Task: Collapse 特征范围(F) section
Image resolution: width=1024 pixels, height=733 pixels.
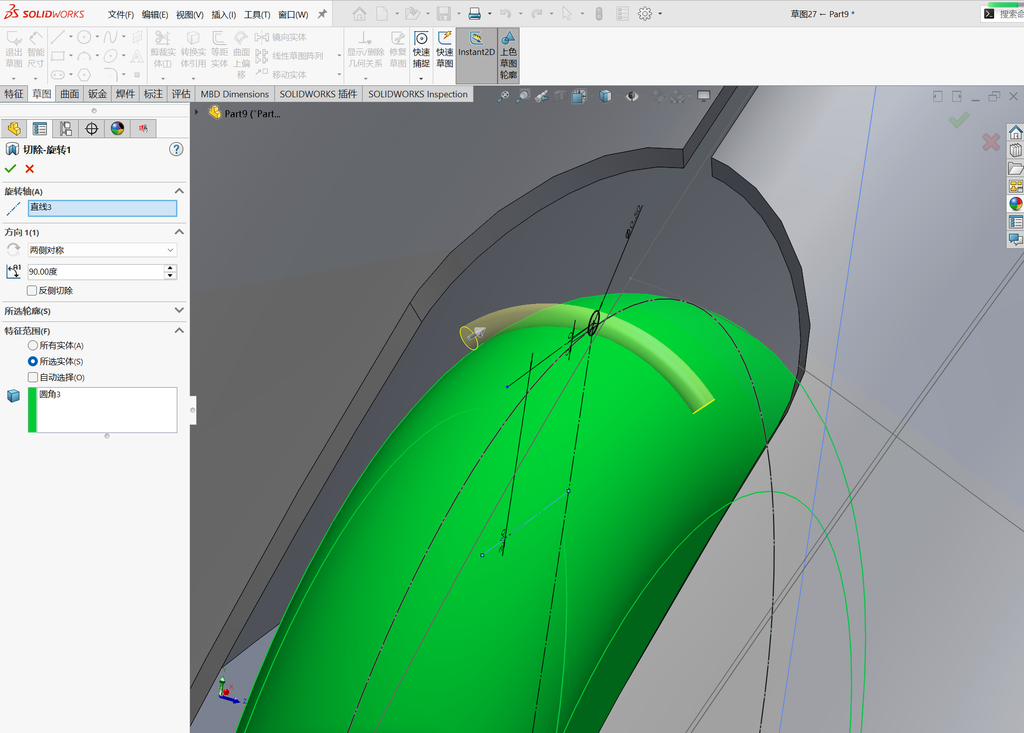Action: (x=179, y=331)
